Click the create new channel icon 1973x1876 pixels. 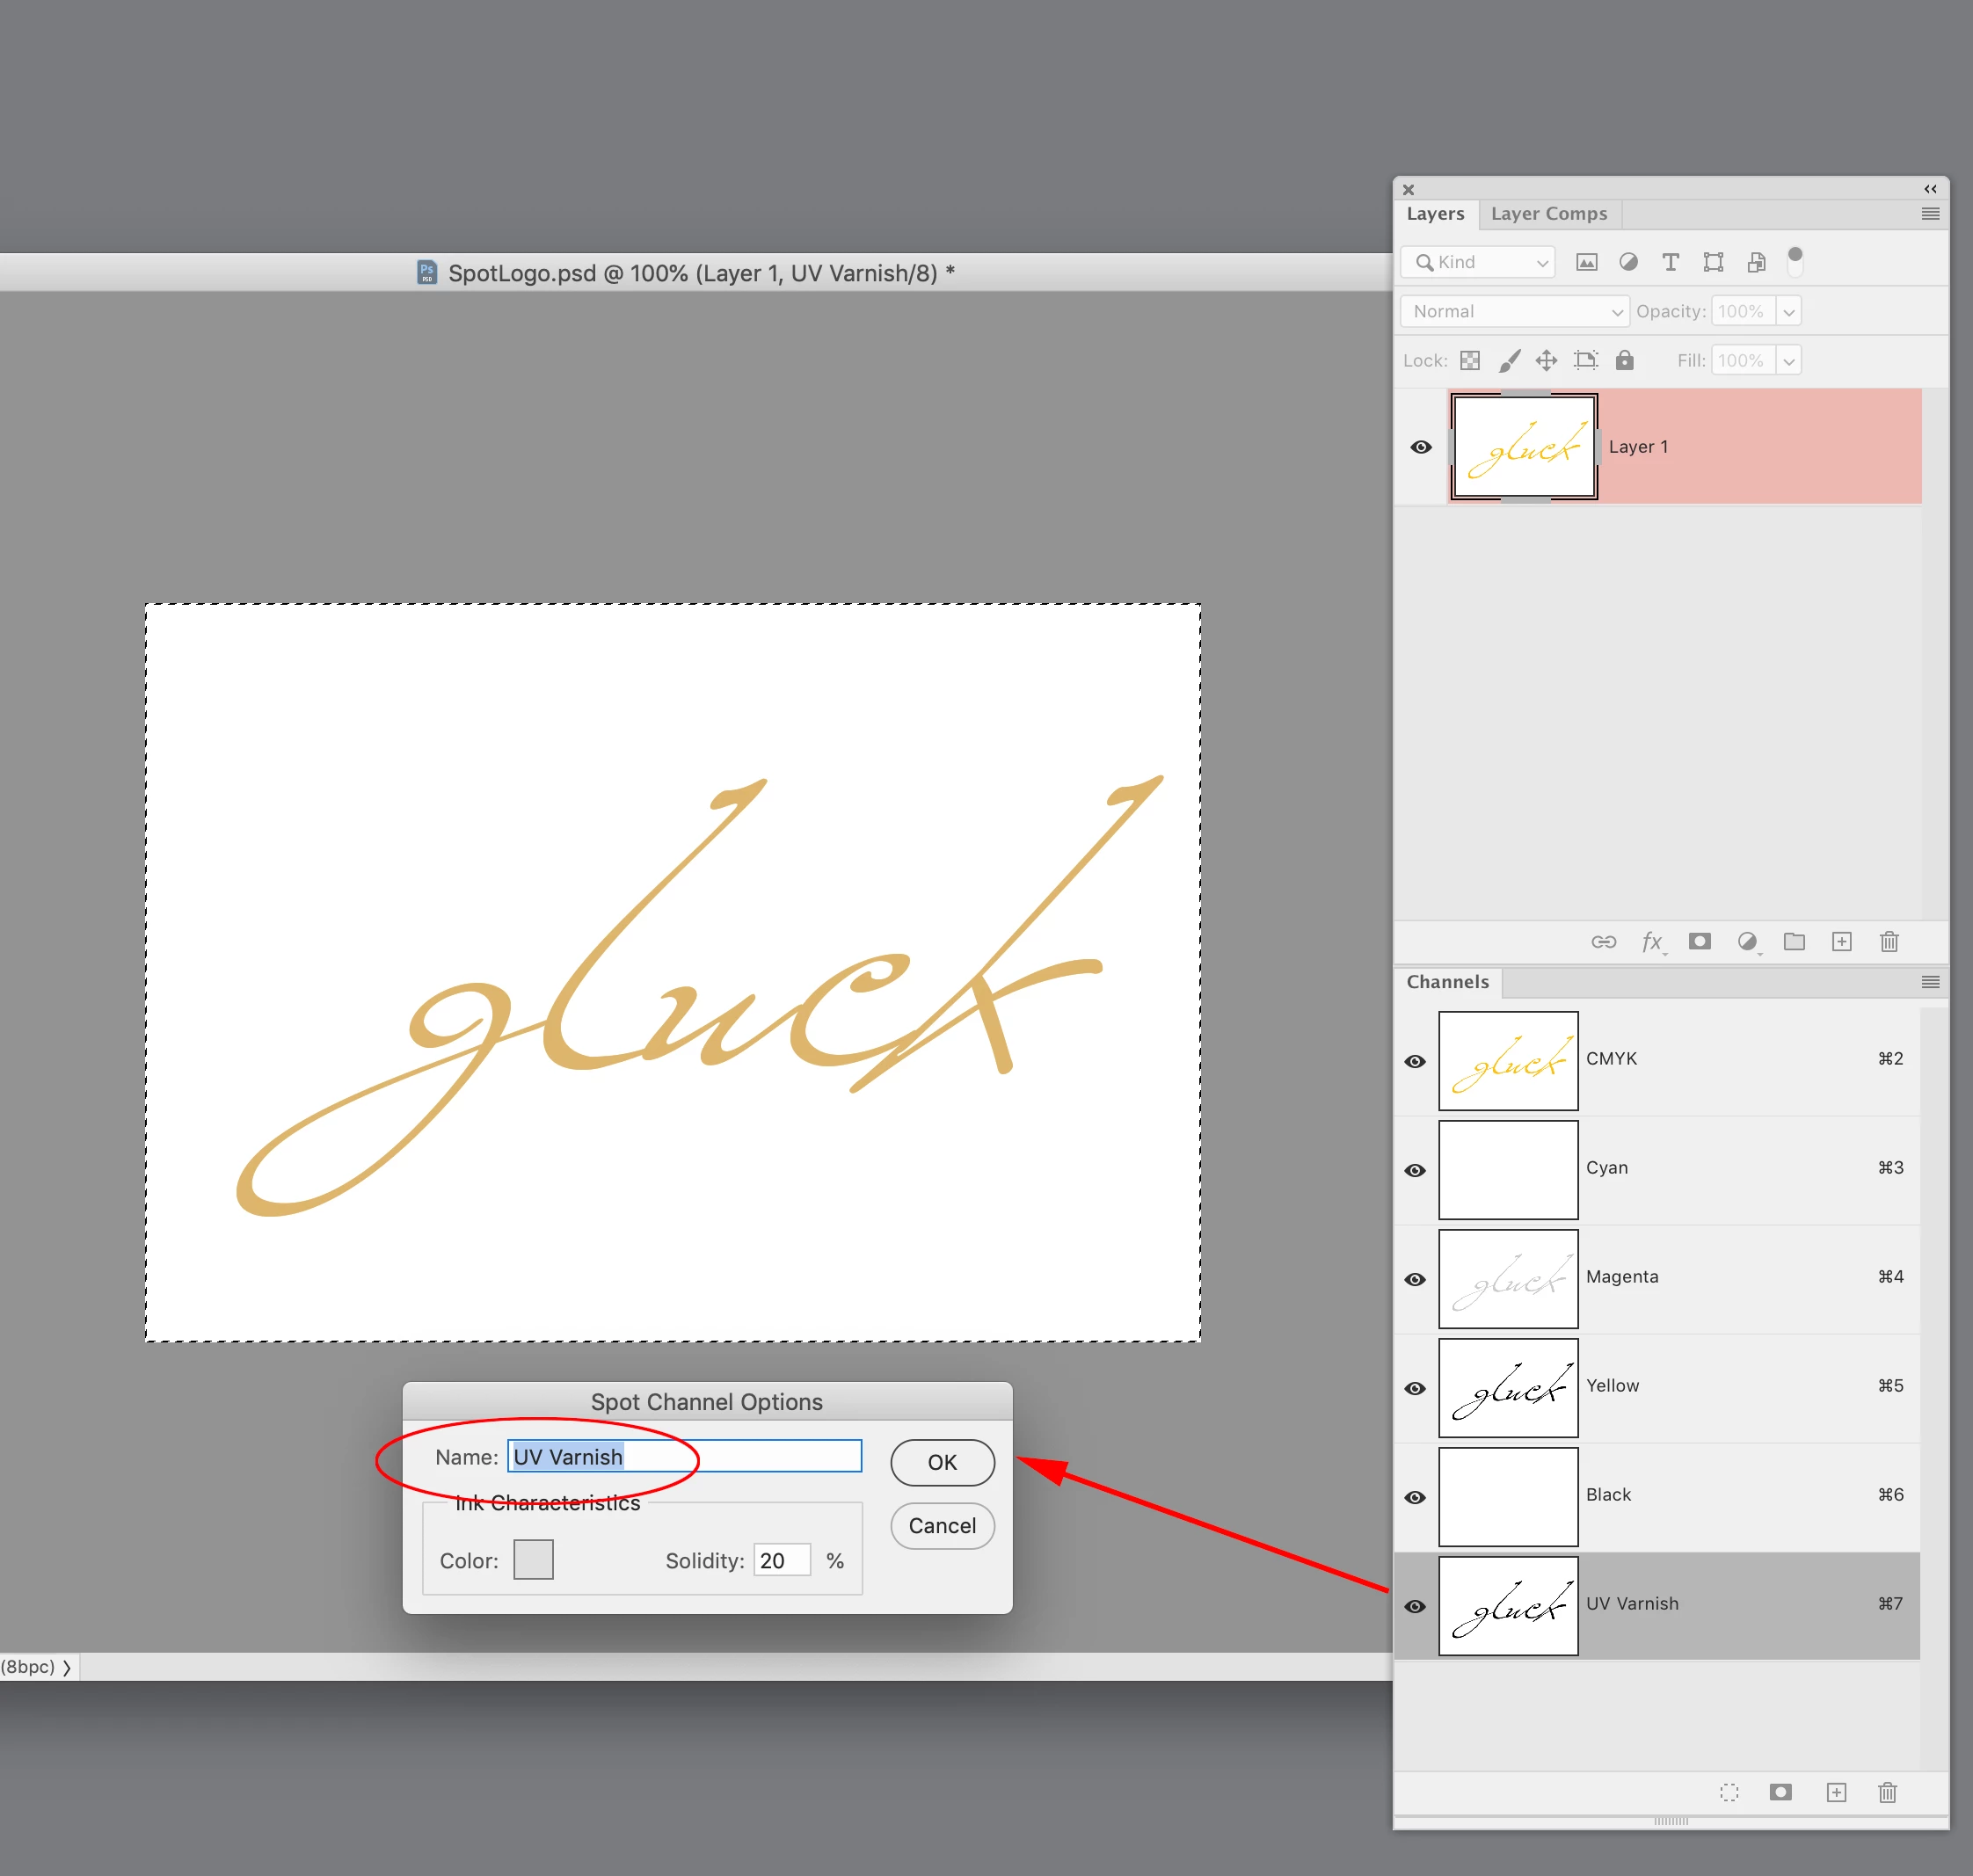[x=1836, y=1792]
